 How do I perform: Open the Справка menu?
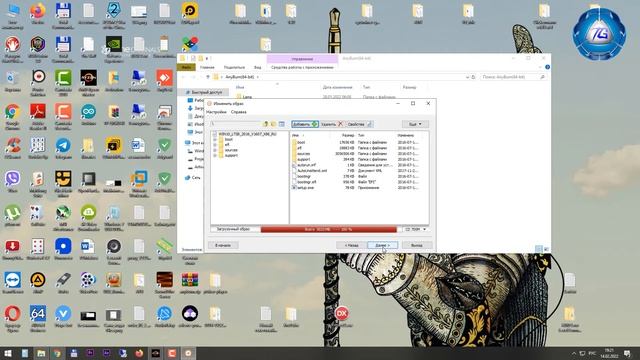point(239,112)
